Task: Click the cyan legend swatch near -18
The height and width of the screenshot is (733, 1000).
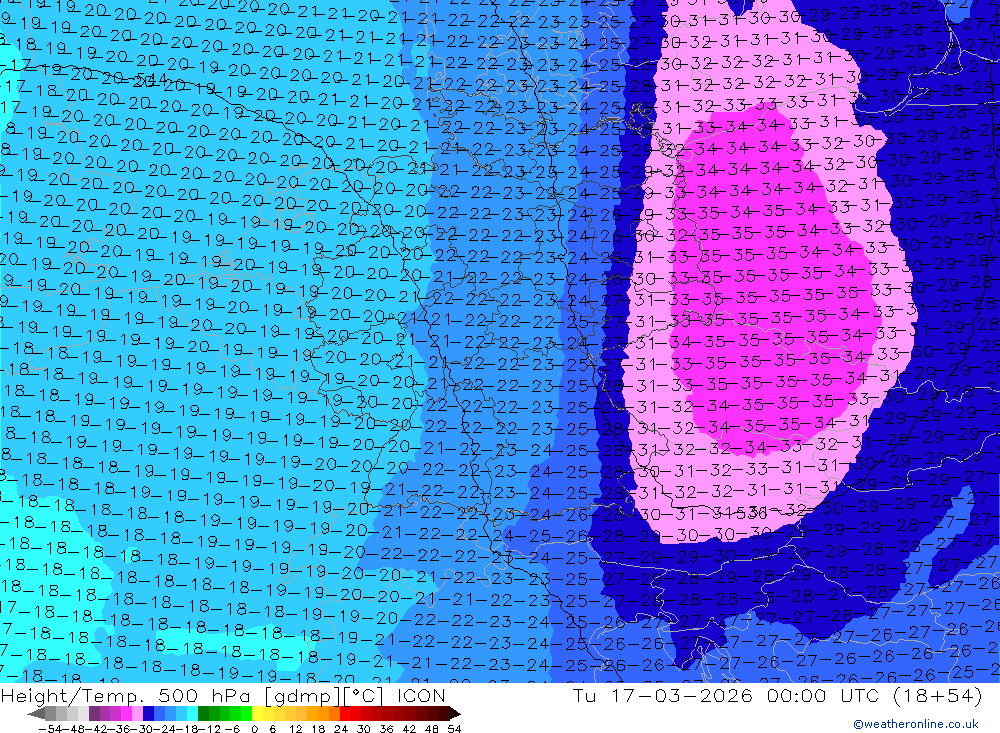Action: tap(192, 713)
